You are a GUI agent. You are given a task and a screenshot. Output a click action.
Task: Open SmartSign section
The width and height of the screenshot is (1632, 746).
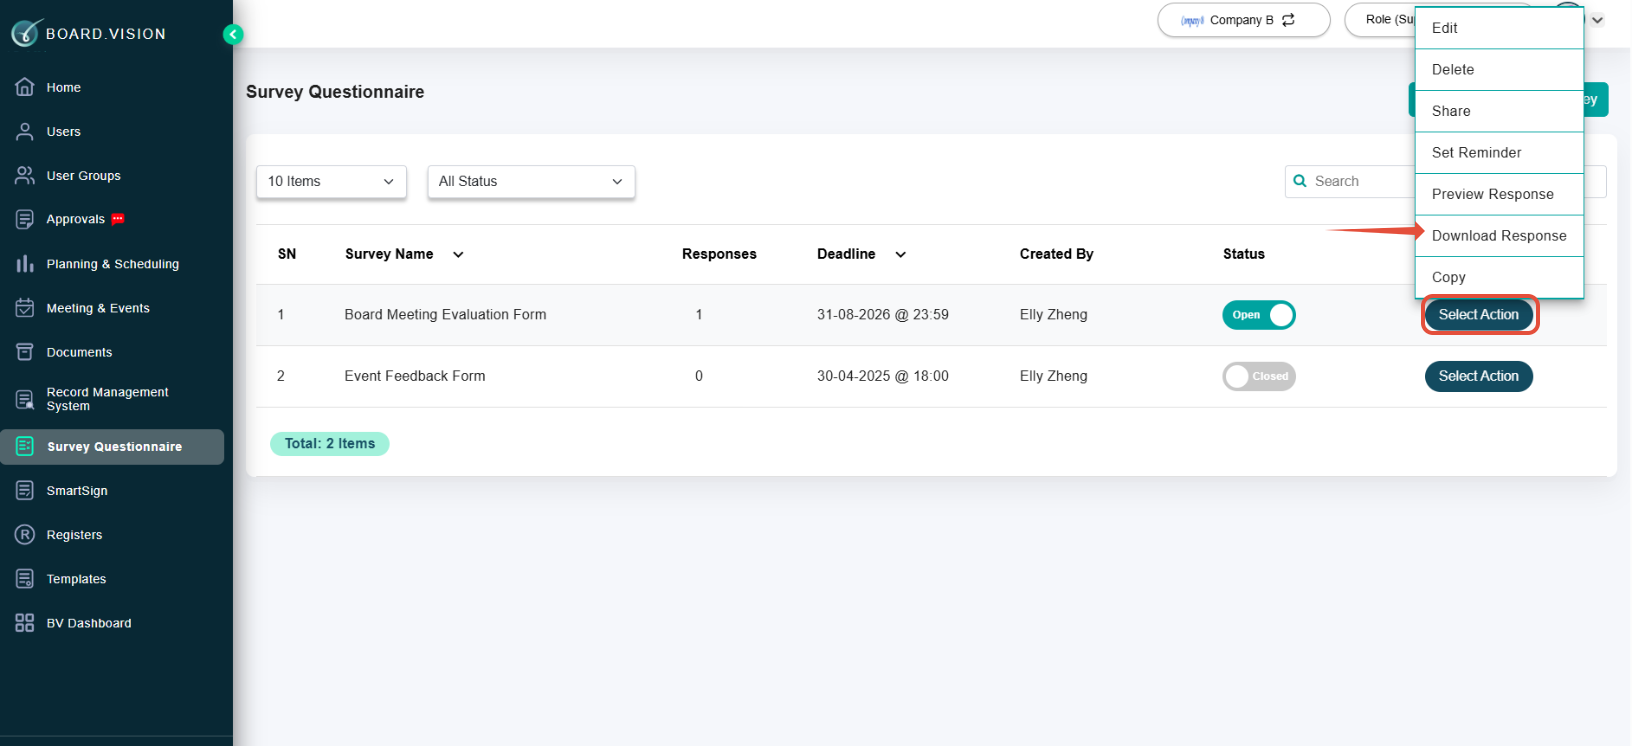click(x=77, y=491)
